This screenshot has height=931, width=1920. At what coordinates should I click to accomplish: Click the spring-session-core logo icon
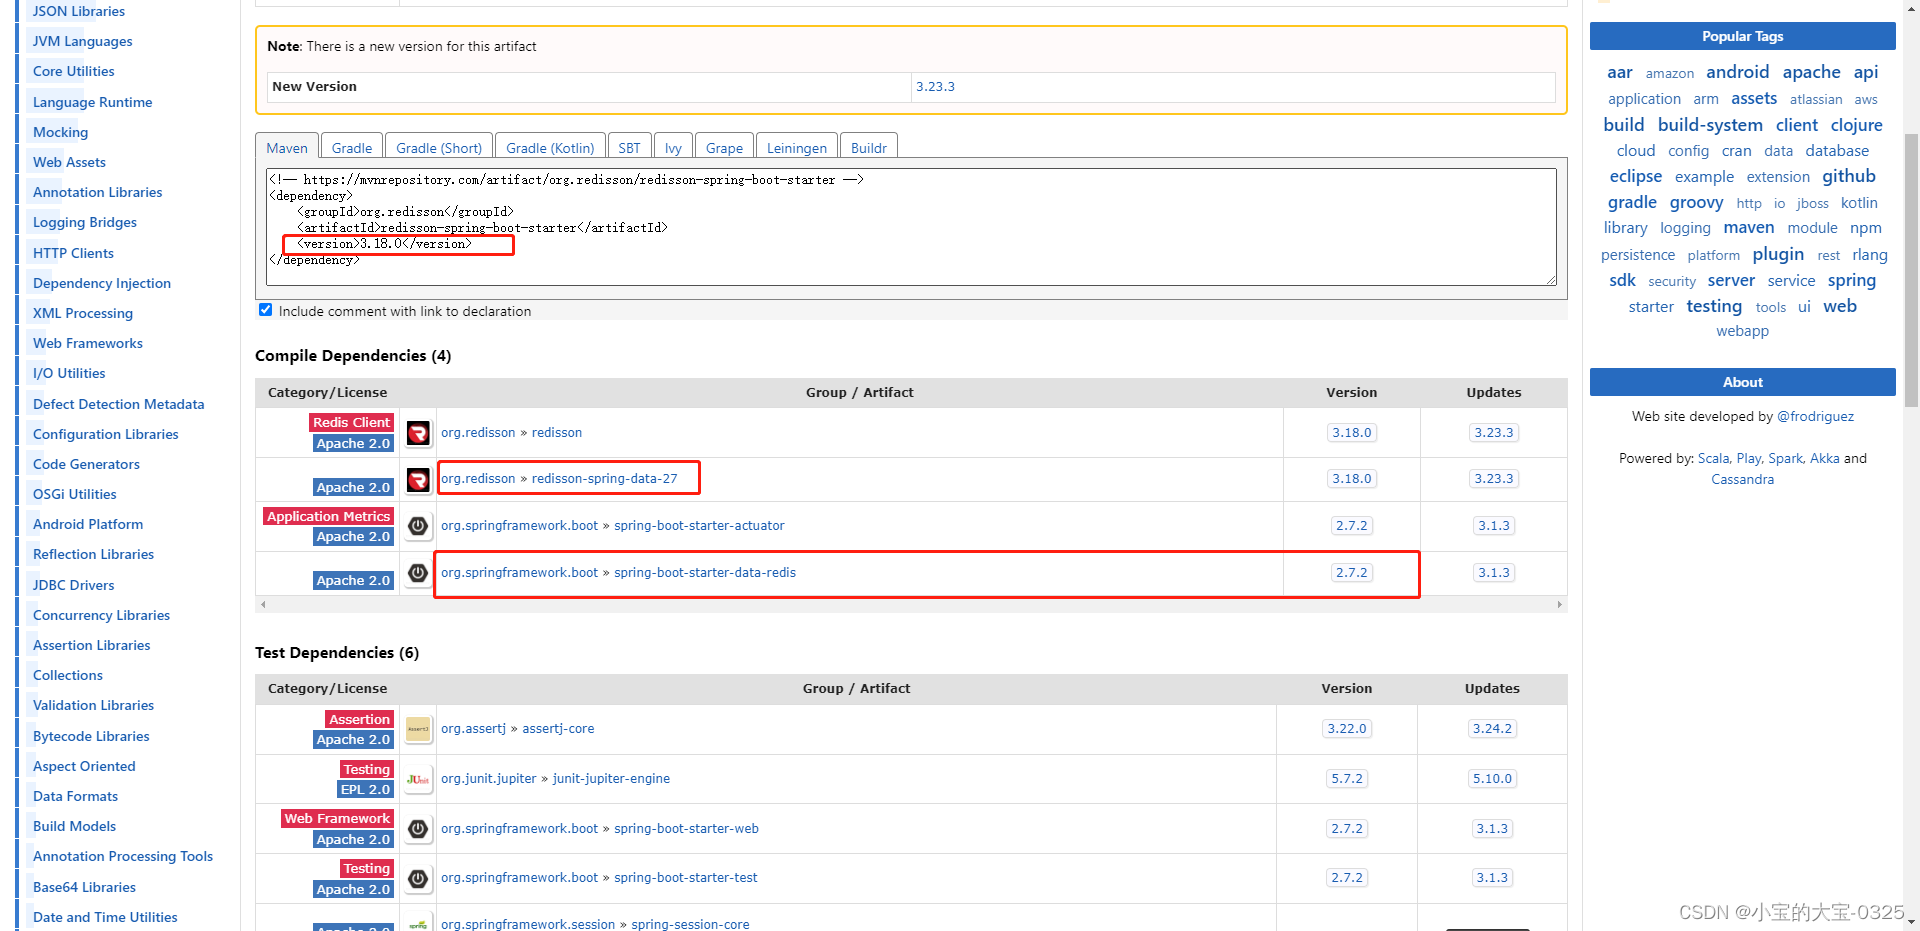(x=418, y=924)
